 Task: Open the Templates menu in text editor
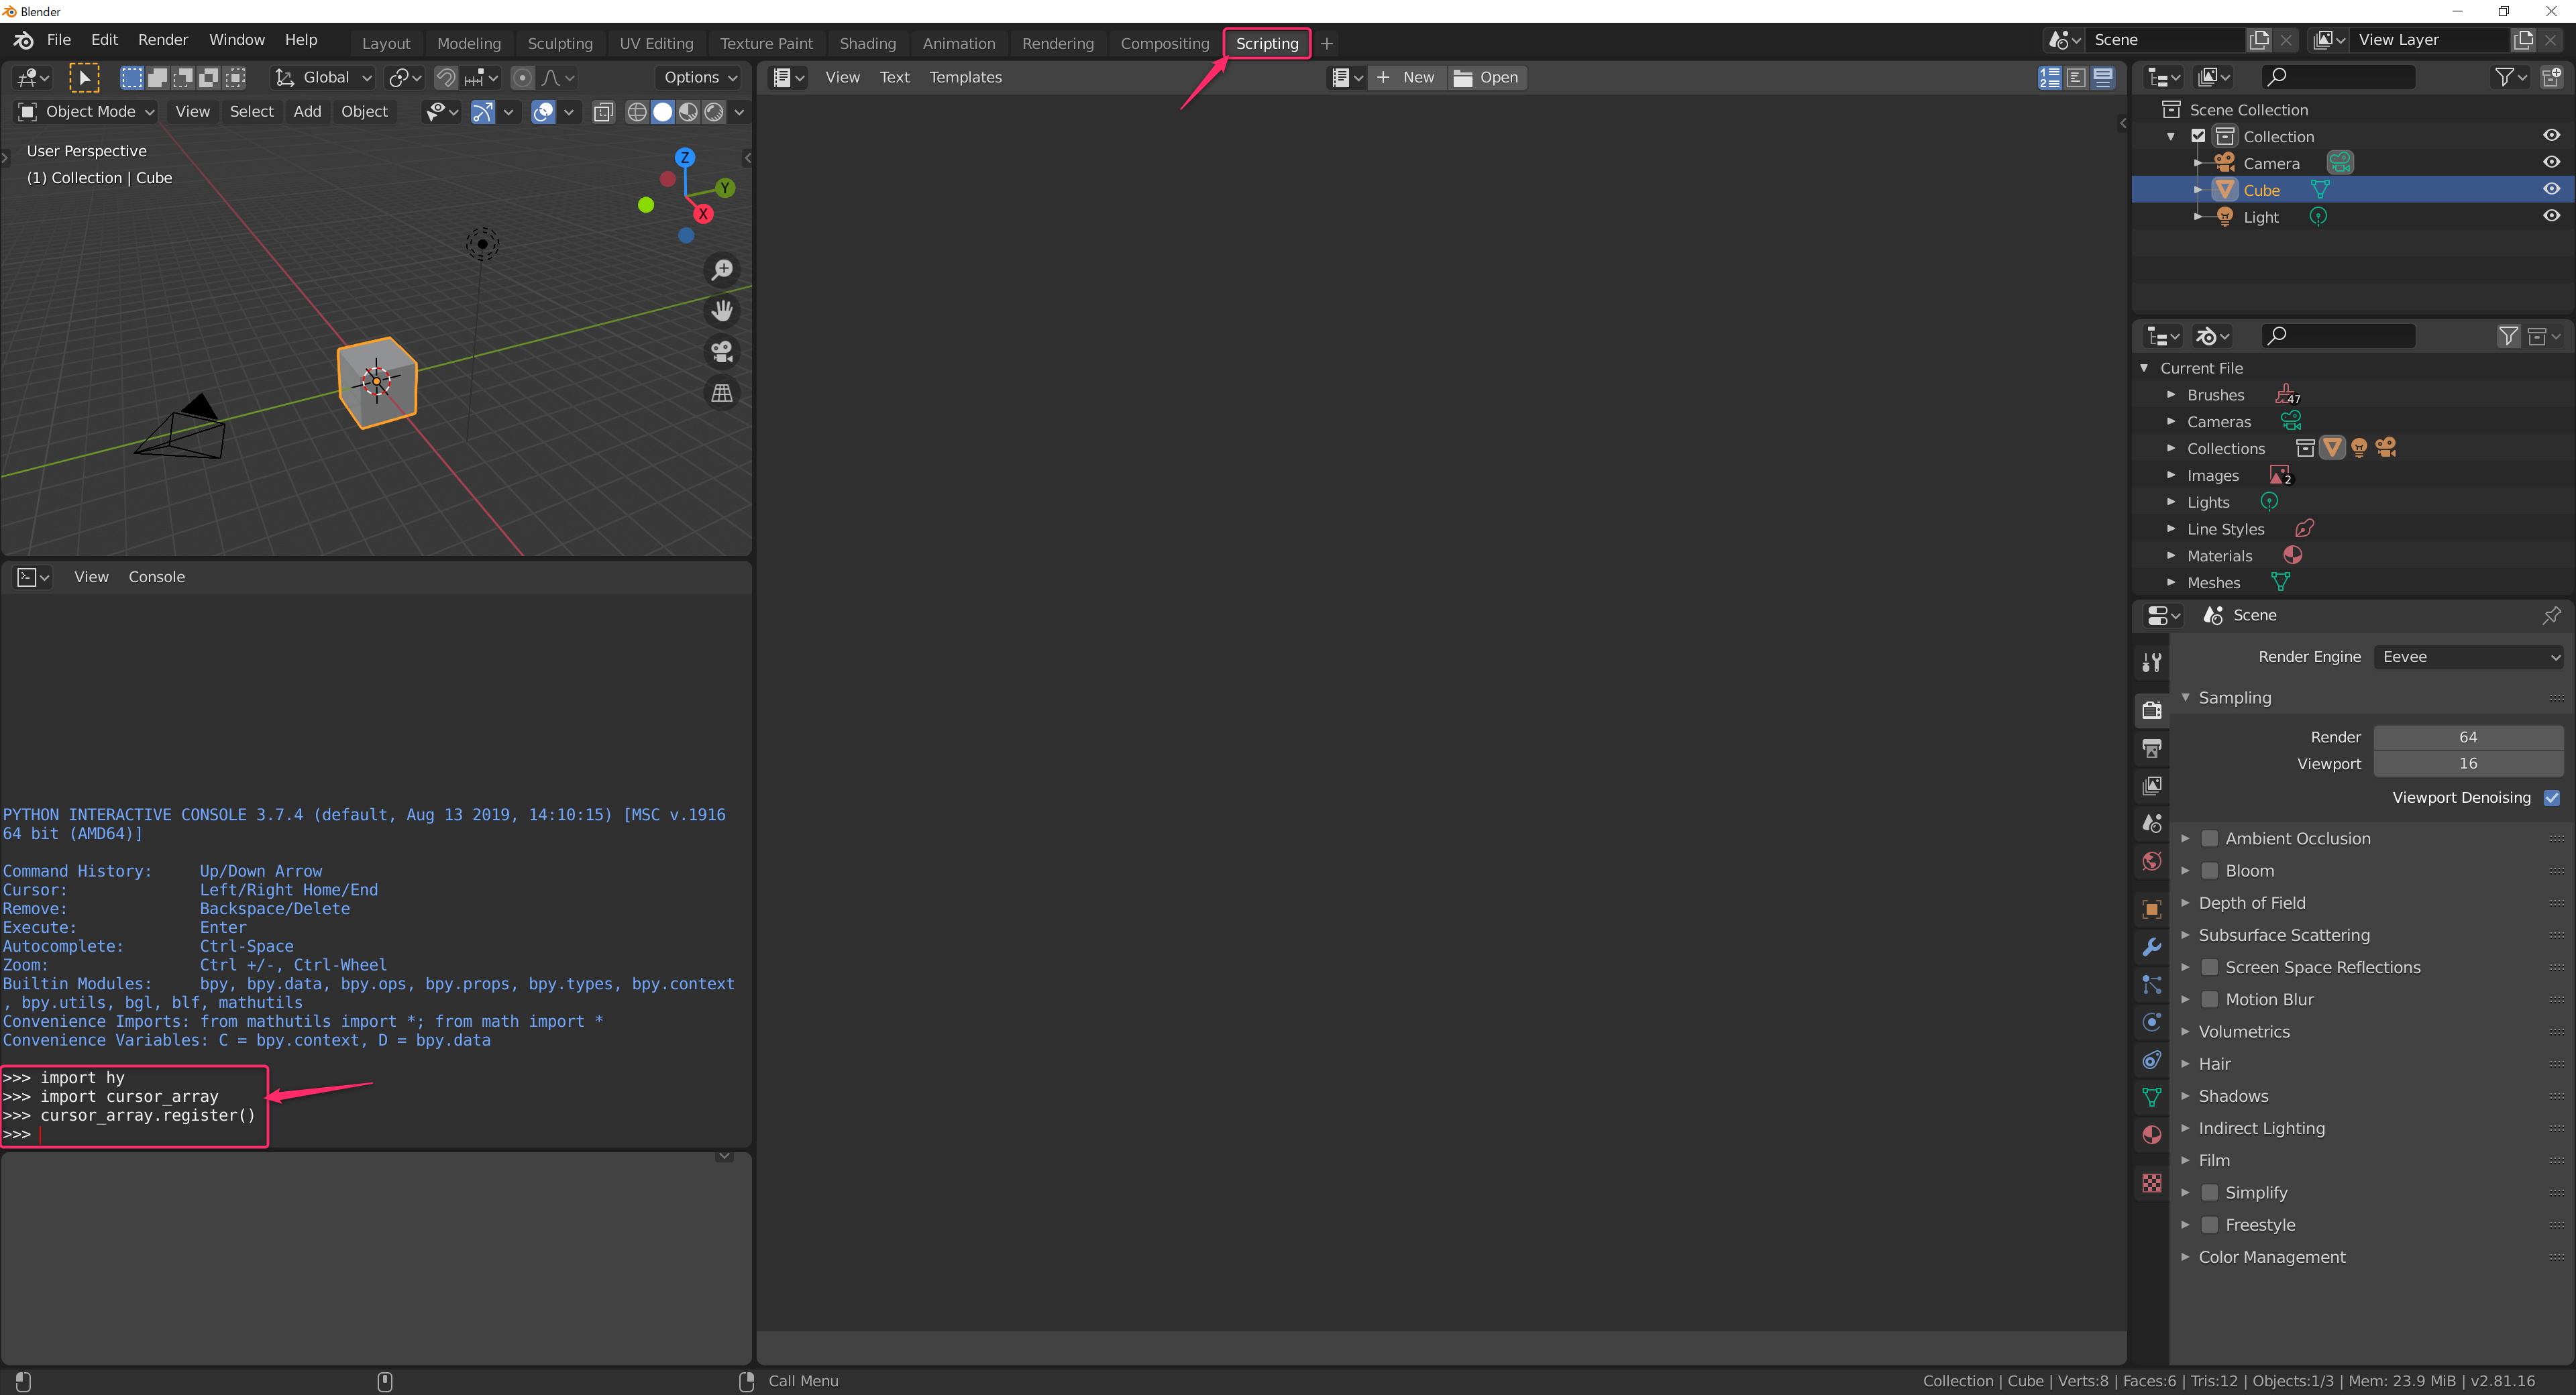click(965, 77)
